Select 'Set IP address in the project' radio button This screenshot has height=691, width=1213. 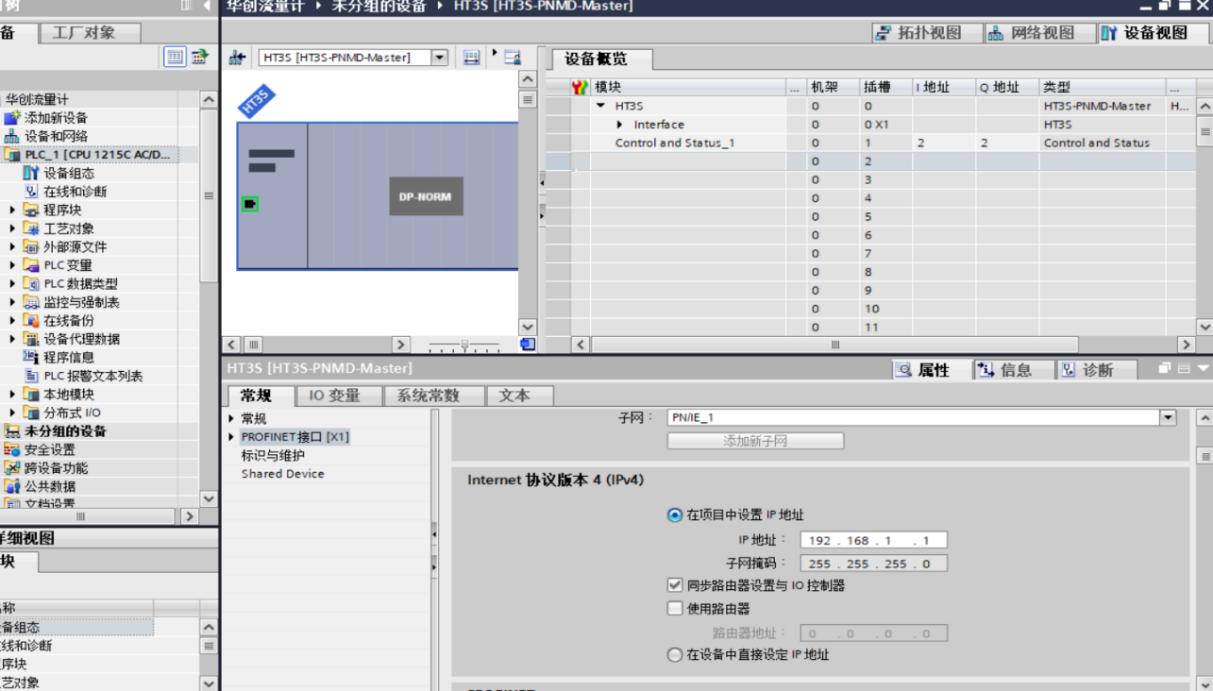point(674,515)
